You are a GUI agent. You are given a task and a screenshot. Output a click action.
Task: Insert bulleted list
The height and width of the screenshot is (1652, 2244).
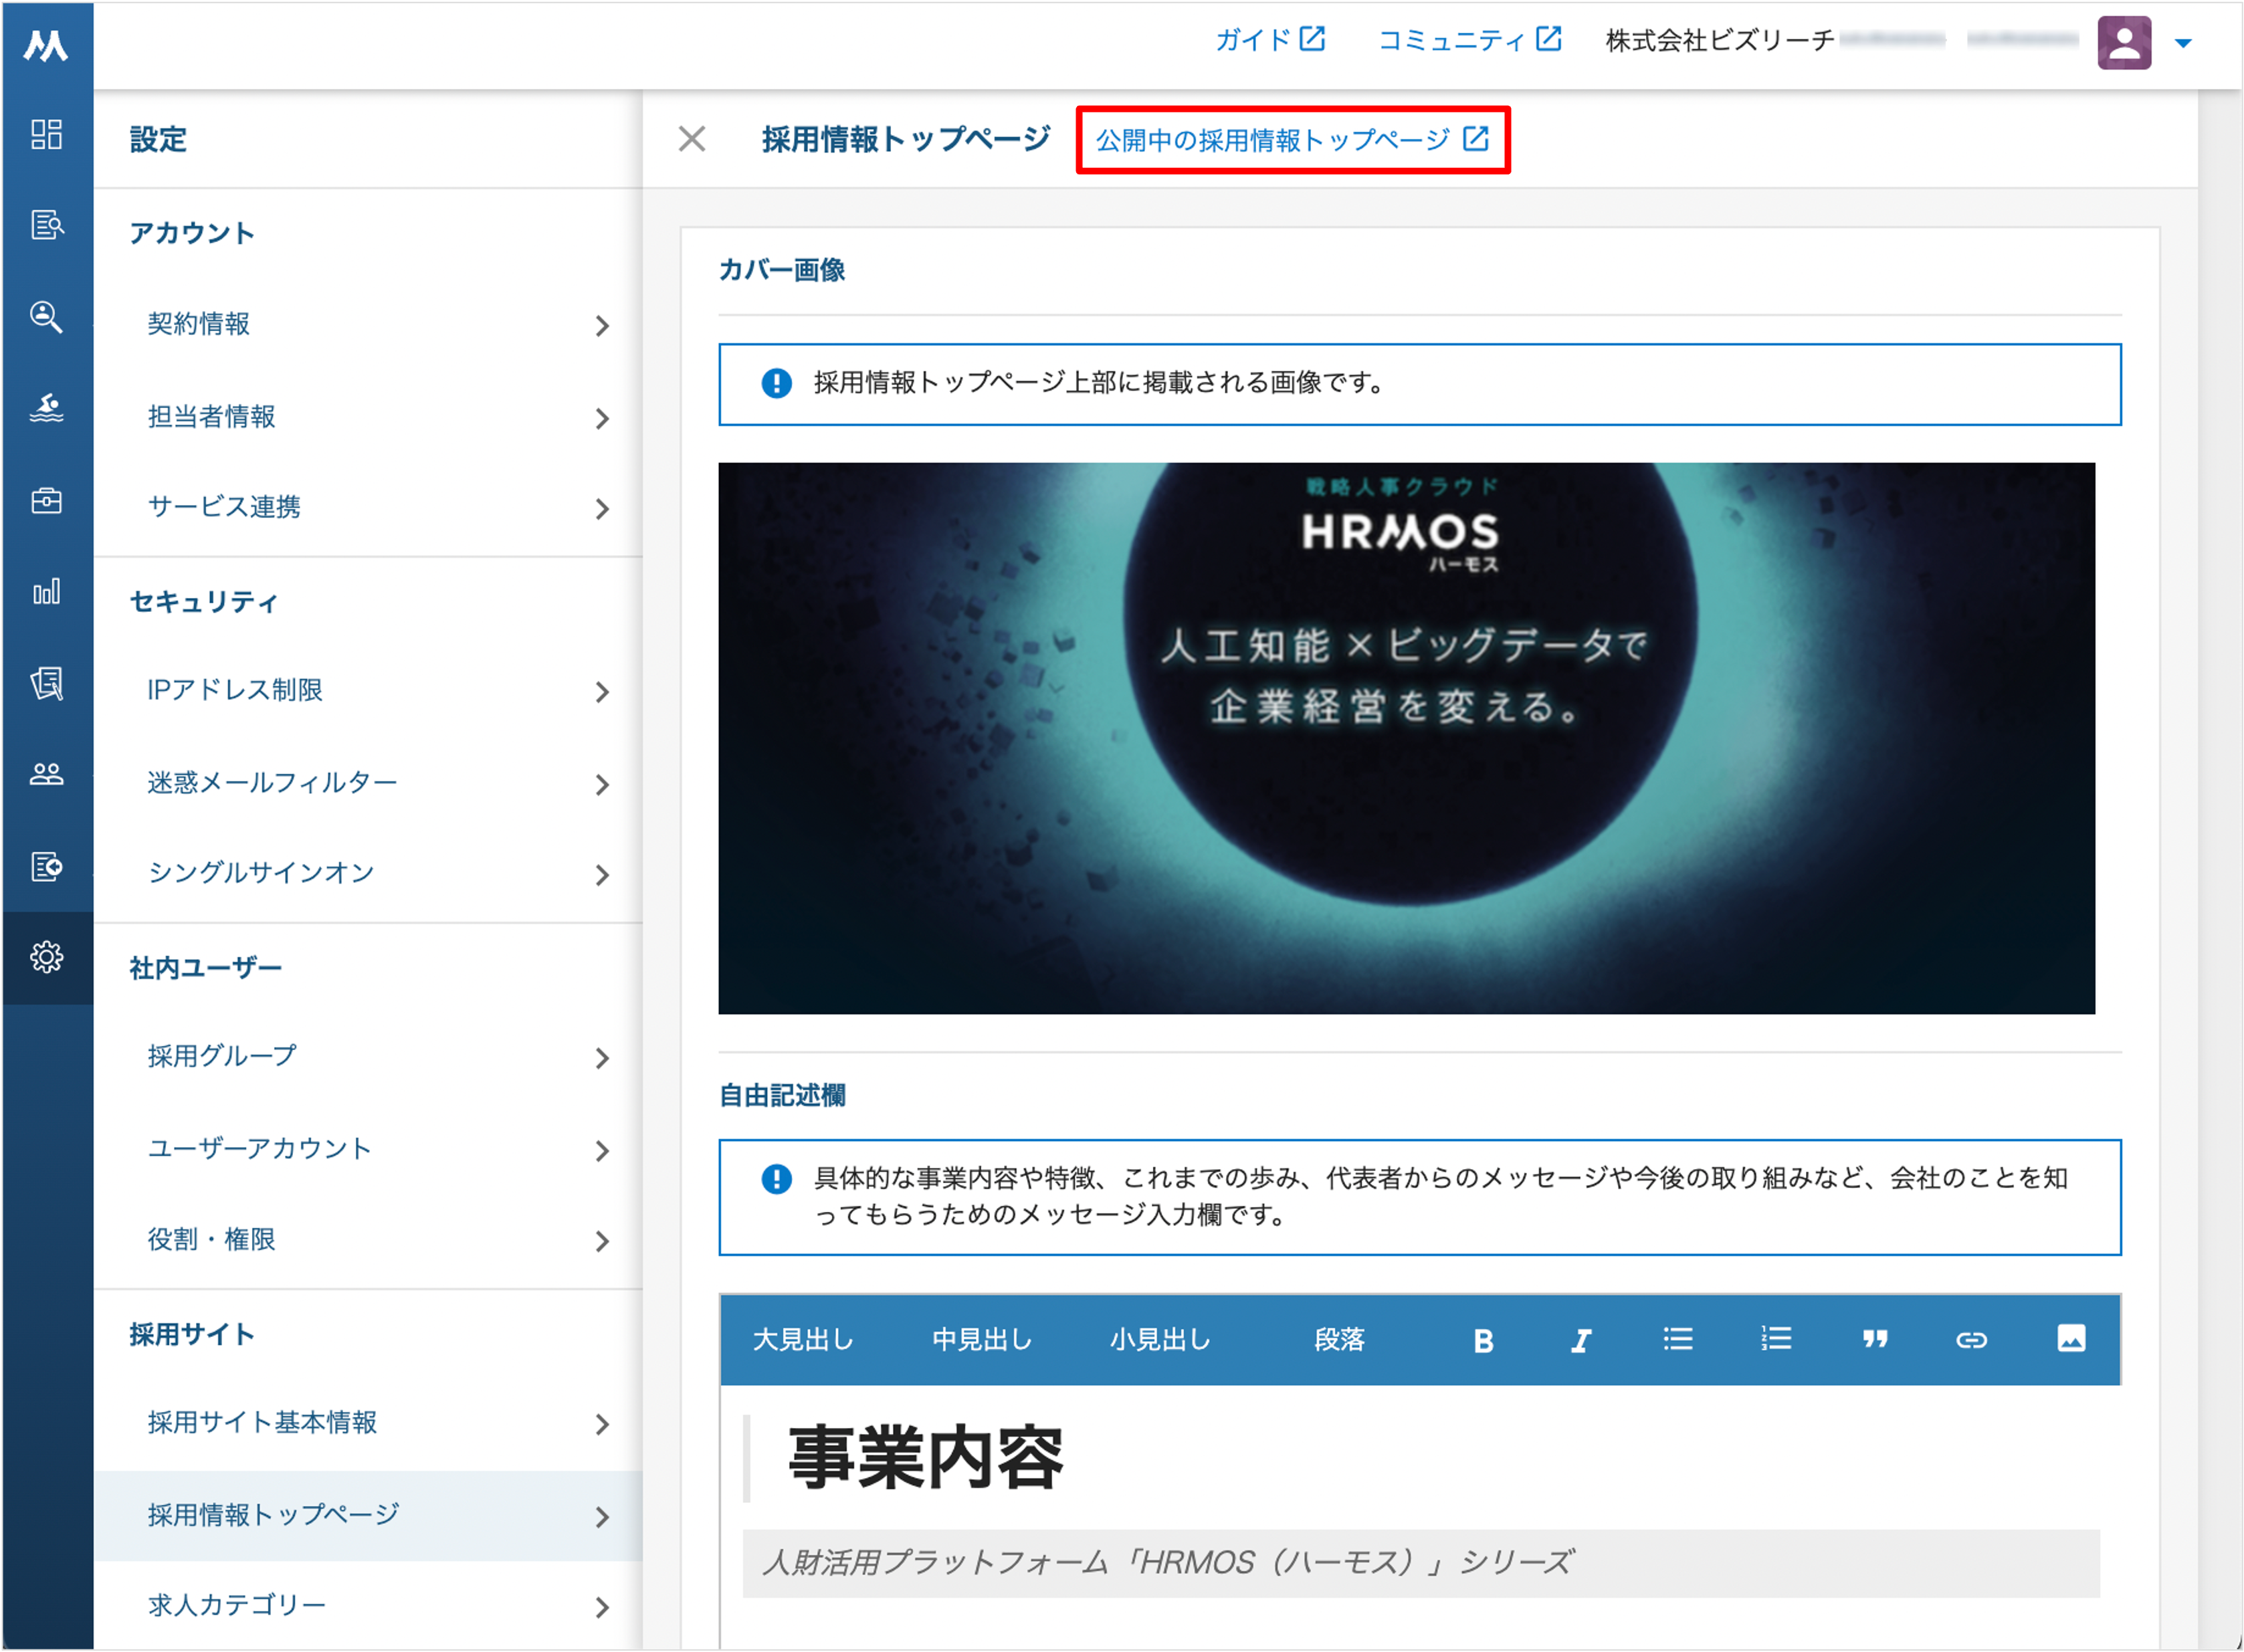point(1678,1338)
